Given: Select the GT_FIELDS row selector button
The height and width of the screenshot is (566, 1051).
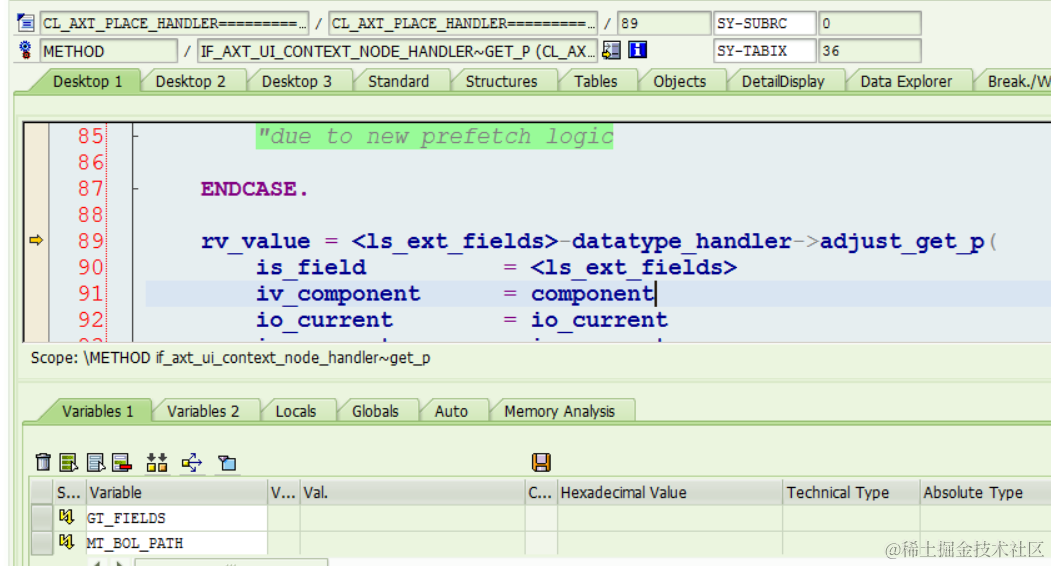Looking at the screenshot, I should point(42,518).
